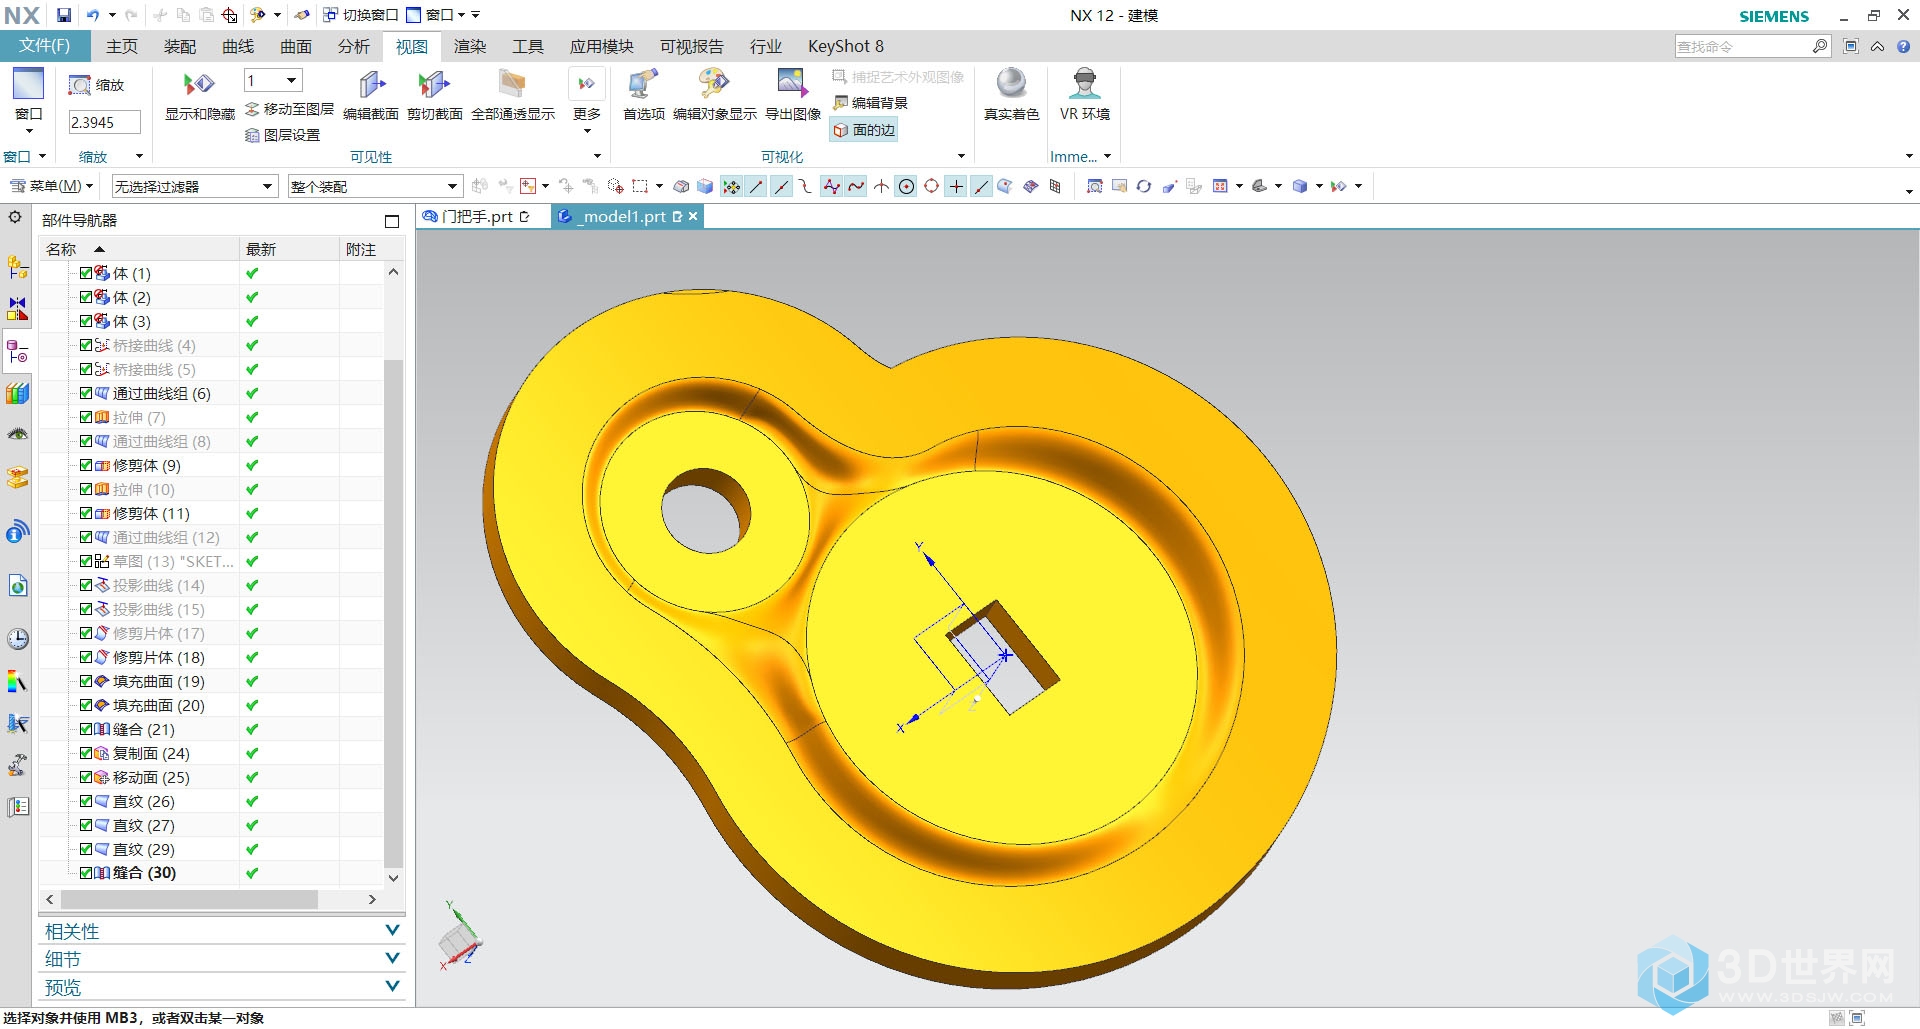1920x1029 pixels.
Task: Click the 缩放 (Zoom) tool icon
Action: tap(80, 85)
